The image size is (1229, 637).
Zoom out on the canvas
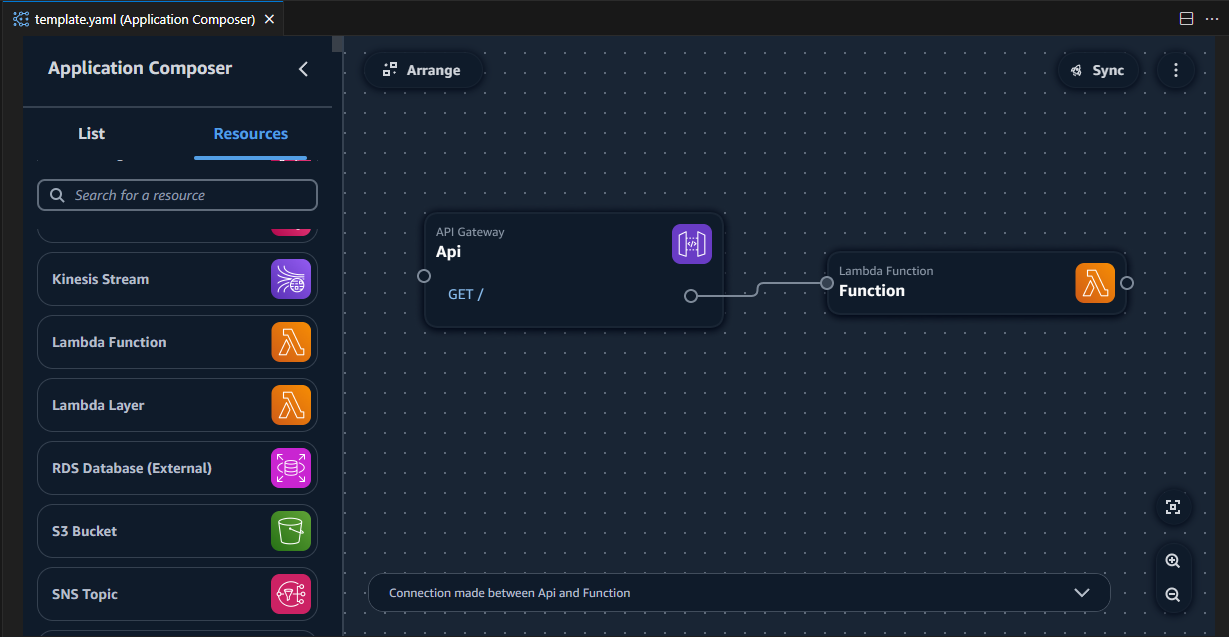[1173, 595]
